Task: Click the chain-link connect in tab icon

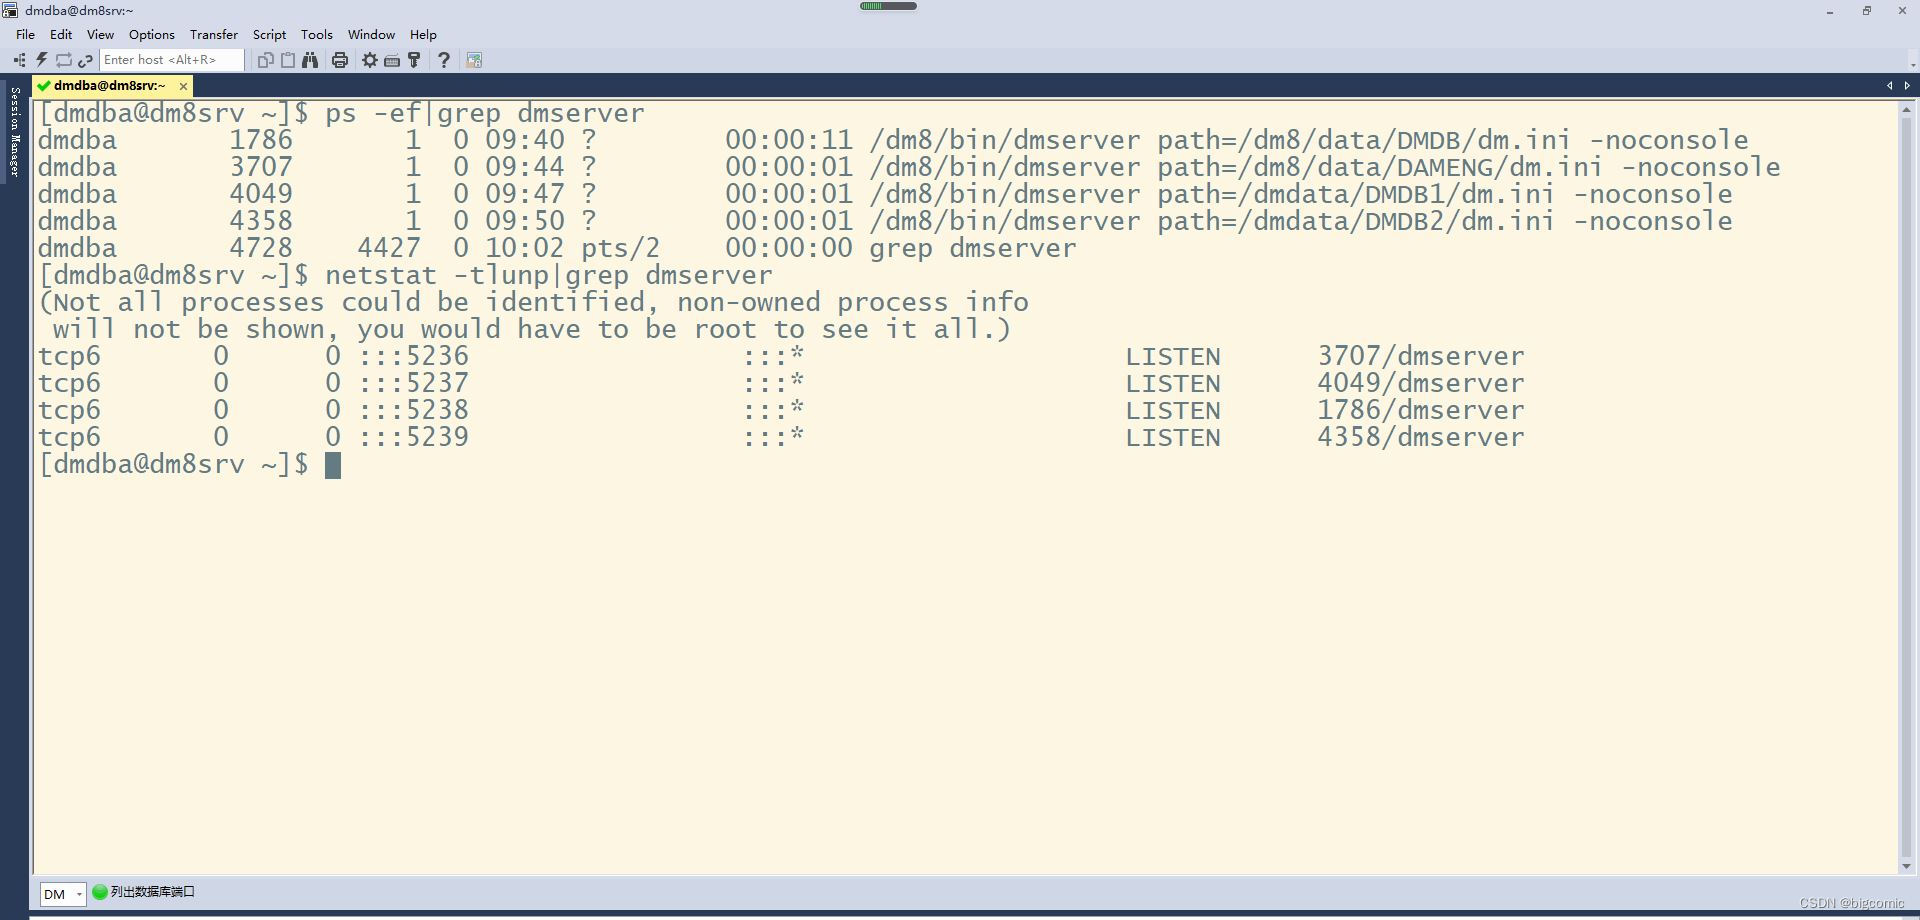Action: point(85,60)
